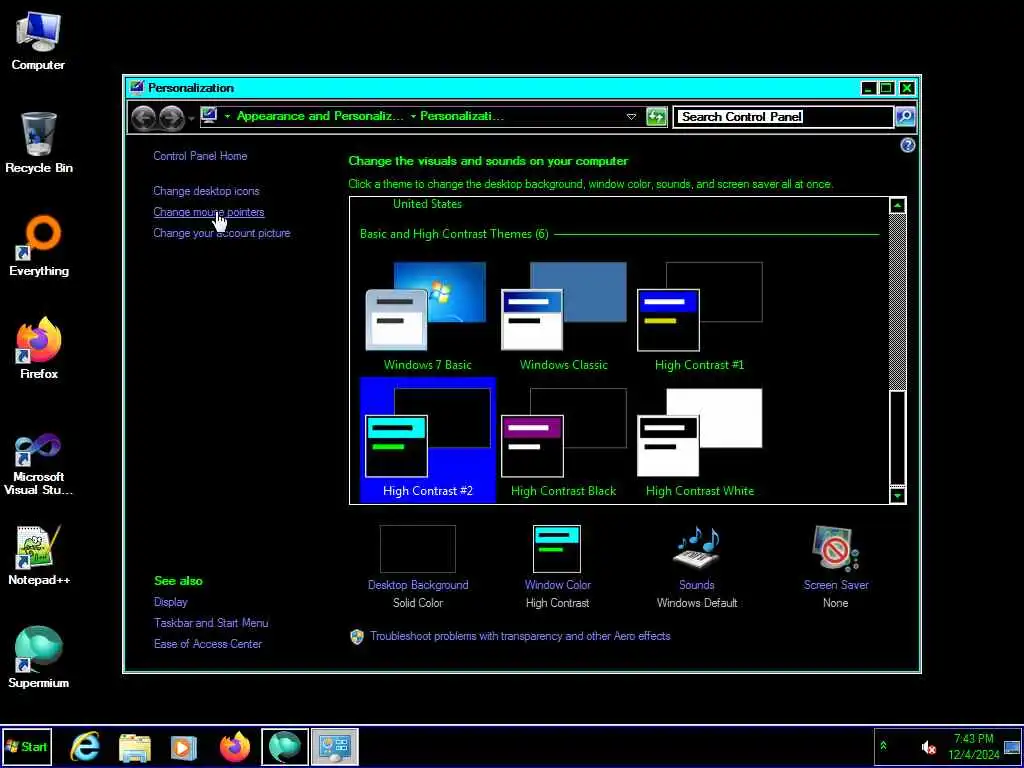Image resolution: width=1024 pixels, height=768 pixels.
Task: Open address bar previous locations dropdown
Action: (632, 116)
